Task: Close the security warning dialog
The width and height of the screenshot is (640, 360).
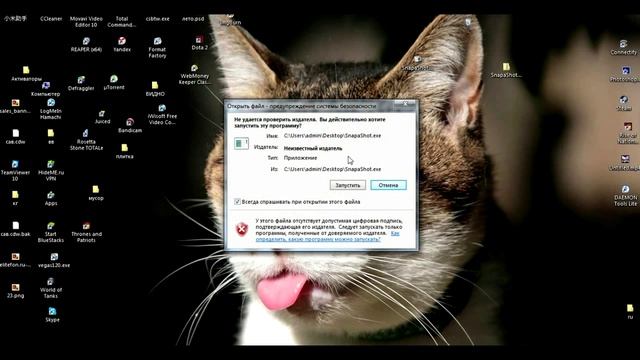Action: [x=405, y=104]
